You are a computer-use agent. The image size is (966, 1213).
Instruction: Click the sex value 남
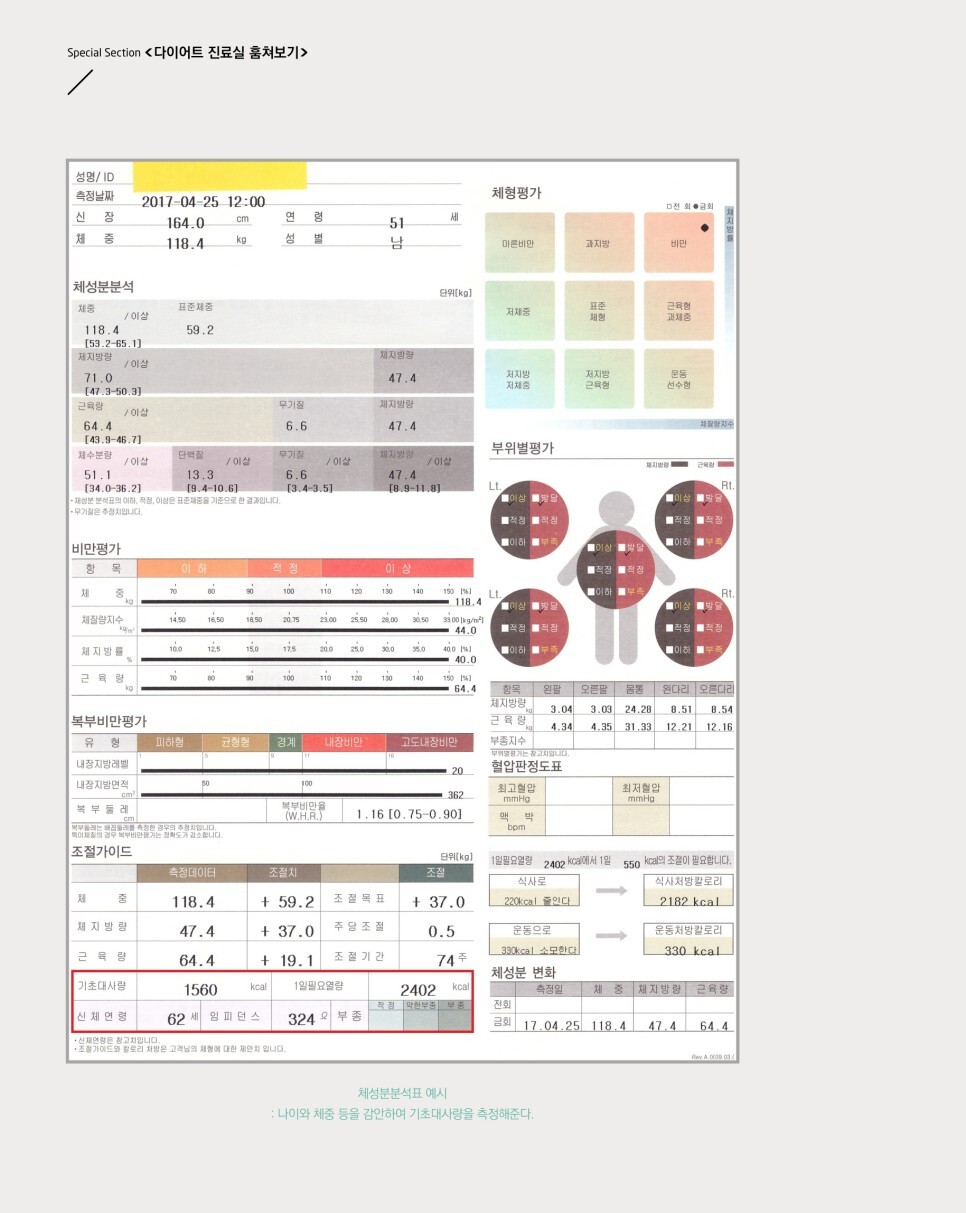pyautogui.click(x=396, y=243)
